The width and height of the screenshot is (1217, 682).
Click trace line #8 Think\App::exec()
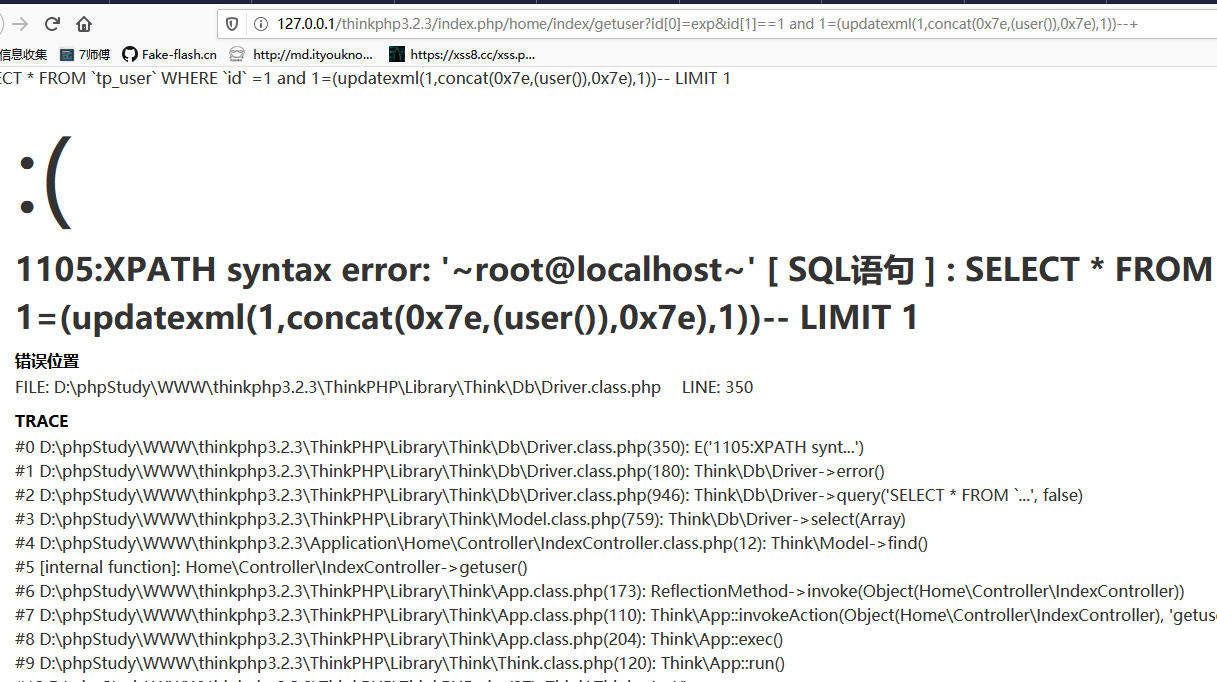[x=399, y=639]
